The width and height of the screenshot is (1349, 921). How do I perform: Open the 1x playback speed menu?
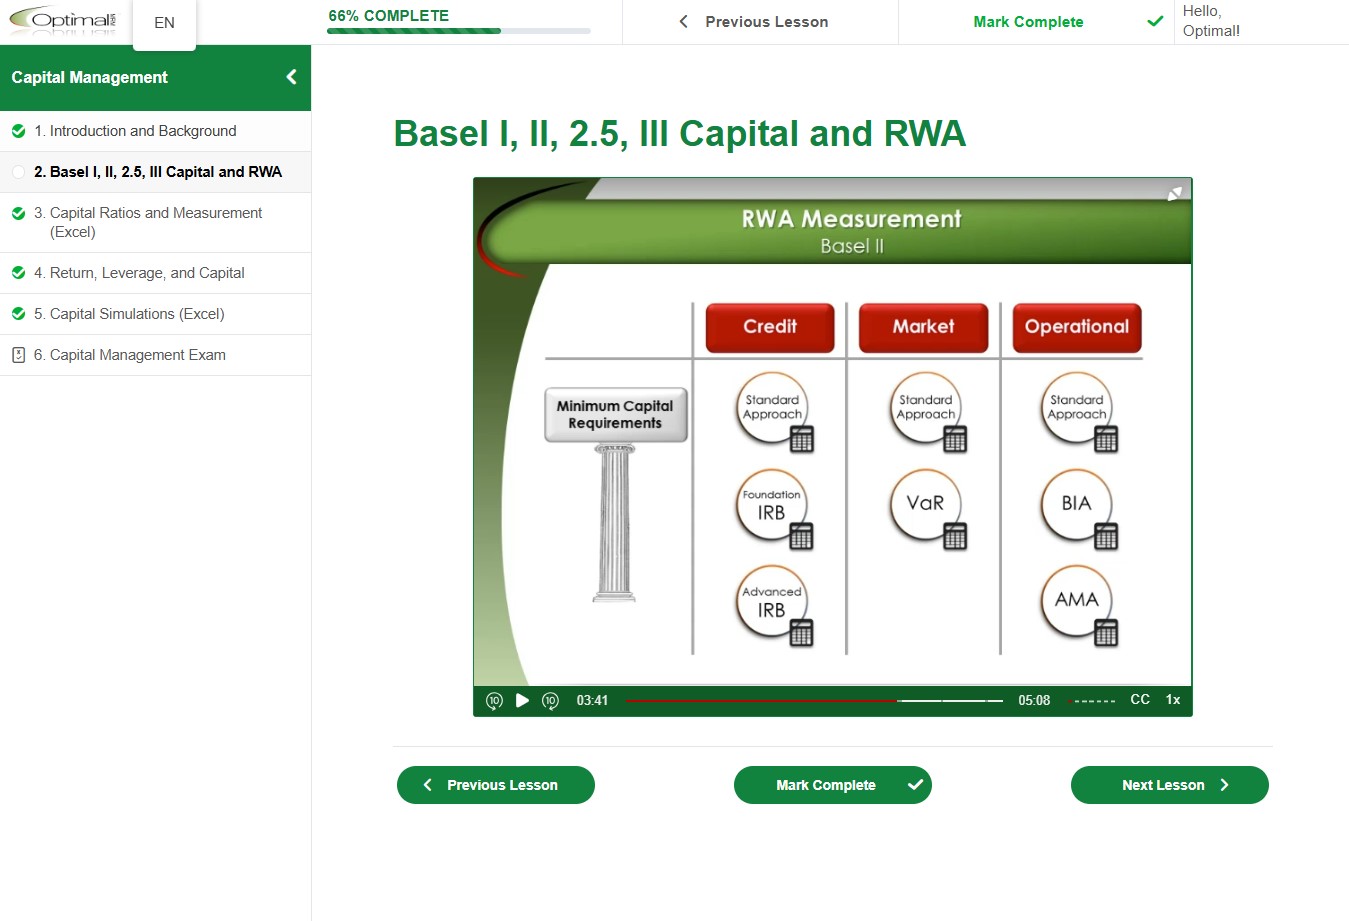(x=1173, y=700)
